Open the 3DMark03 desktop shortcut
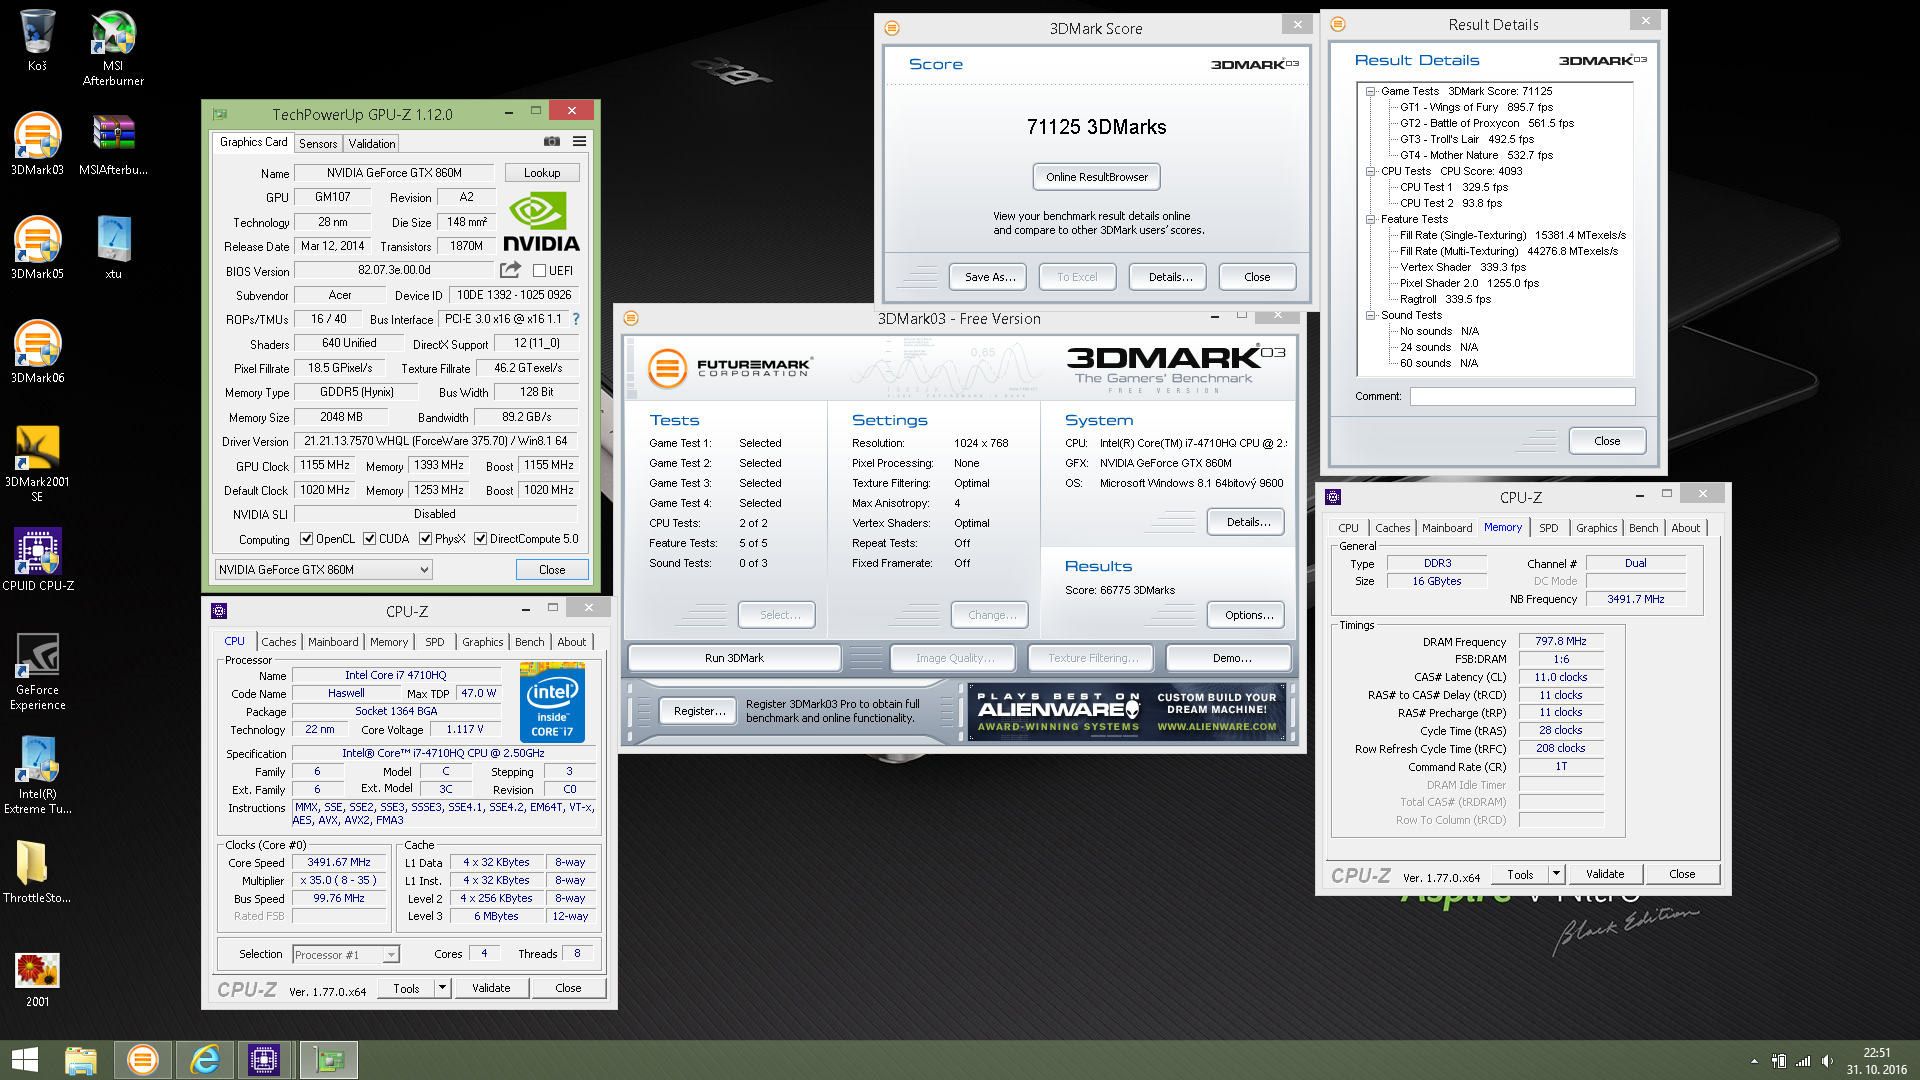This screenshot has height=1080, width=1920. [x=37, y=143]
